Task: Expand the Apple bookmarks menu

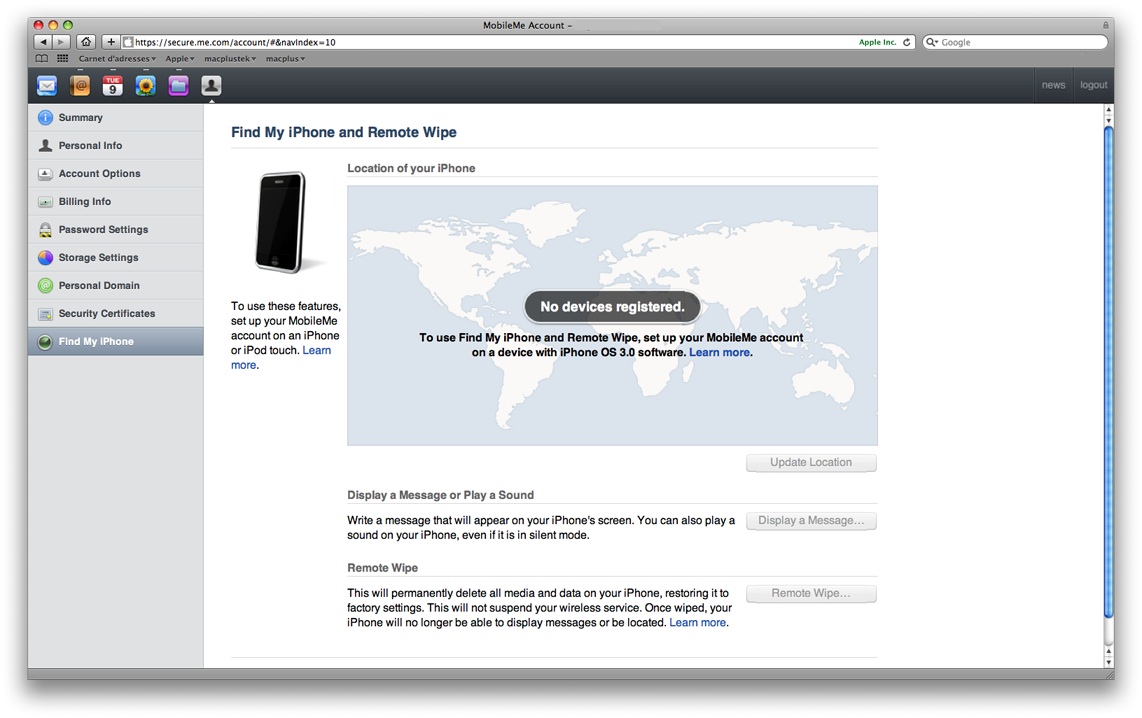Action: (179, 58)
